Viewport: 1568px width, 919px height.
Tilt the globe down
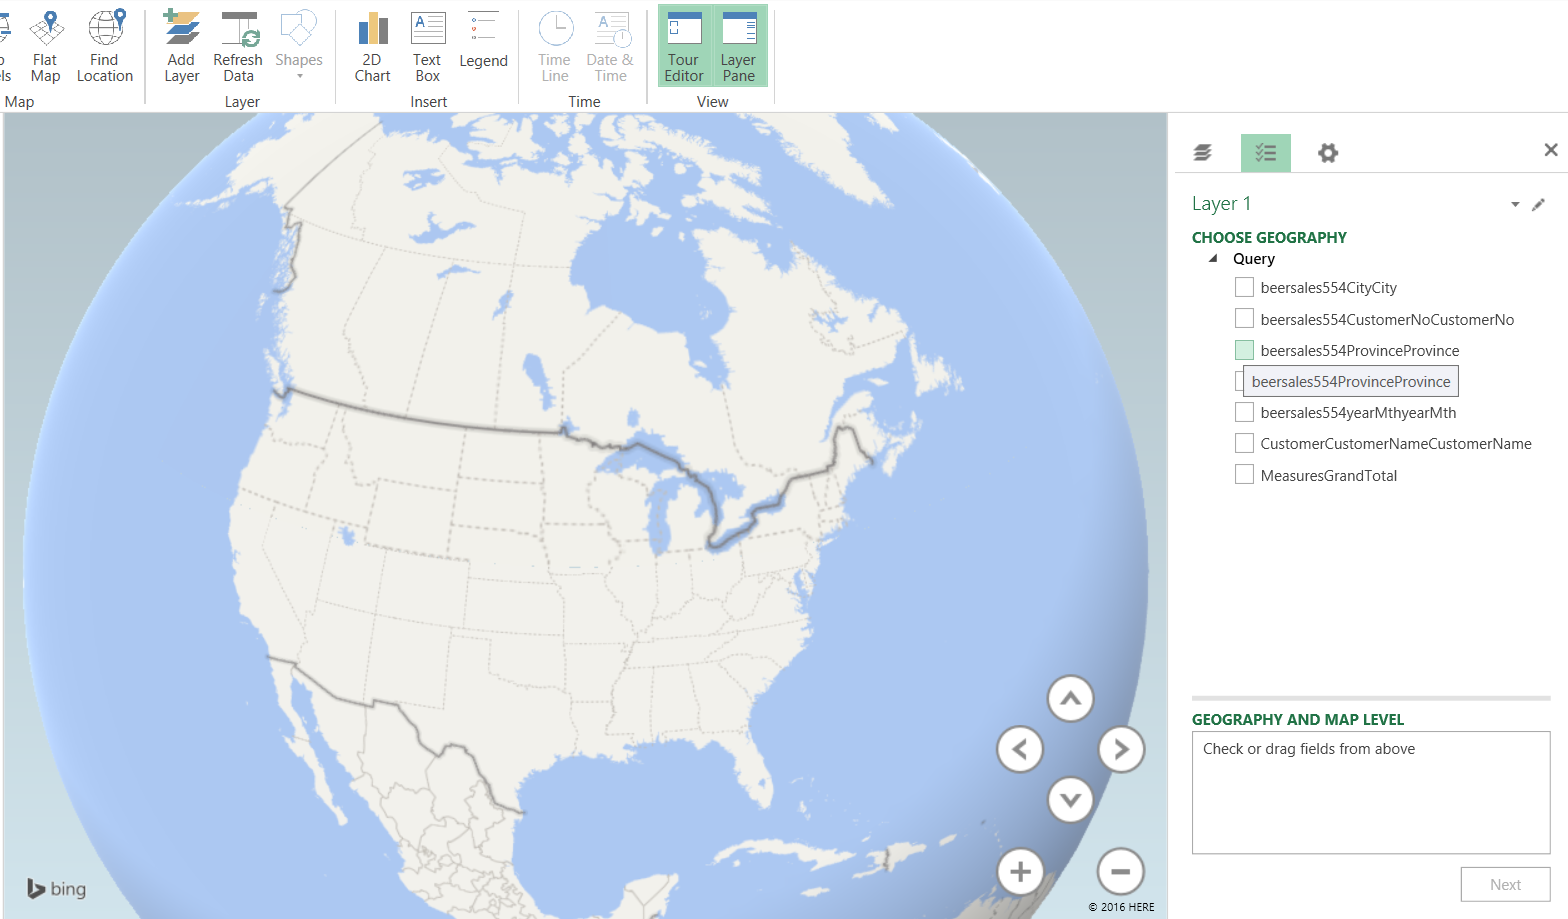(x=1070, y=799)
